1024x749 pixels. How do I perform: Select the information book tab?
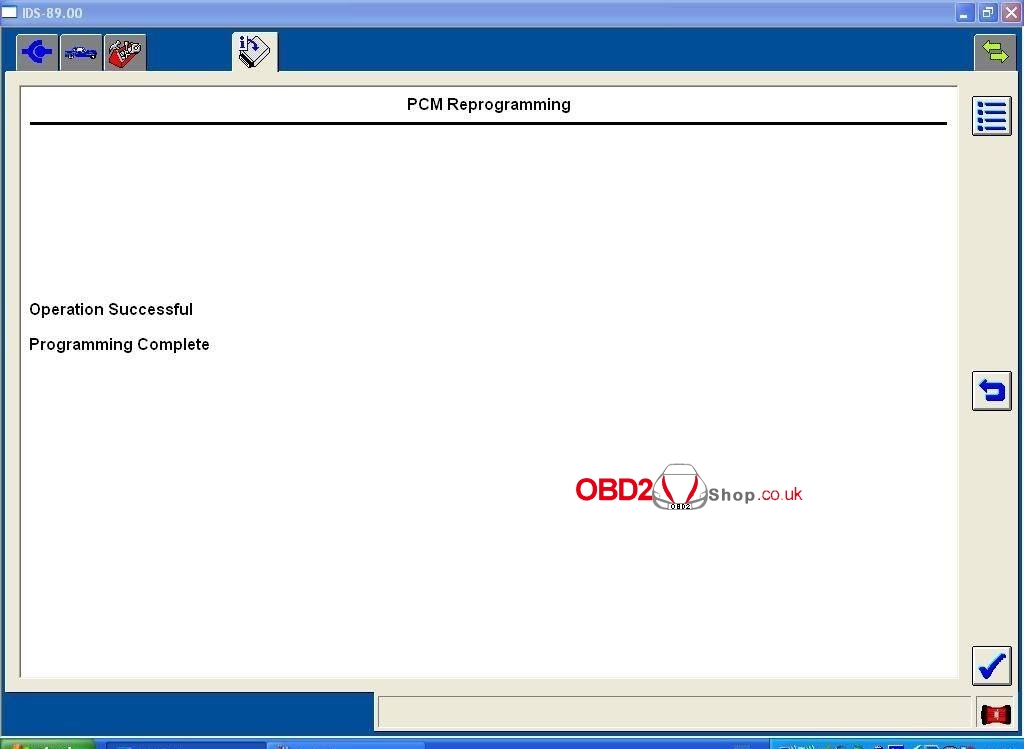(x=254, y=51)
